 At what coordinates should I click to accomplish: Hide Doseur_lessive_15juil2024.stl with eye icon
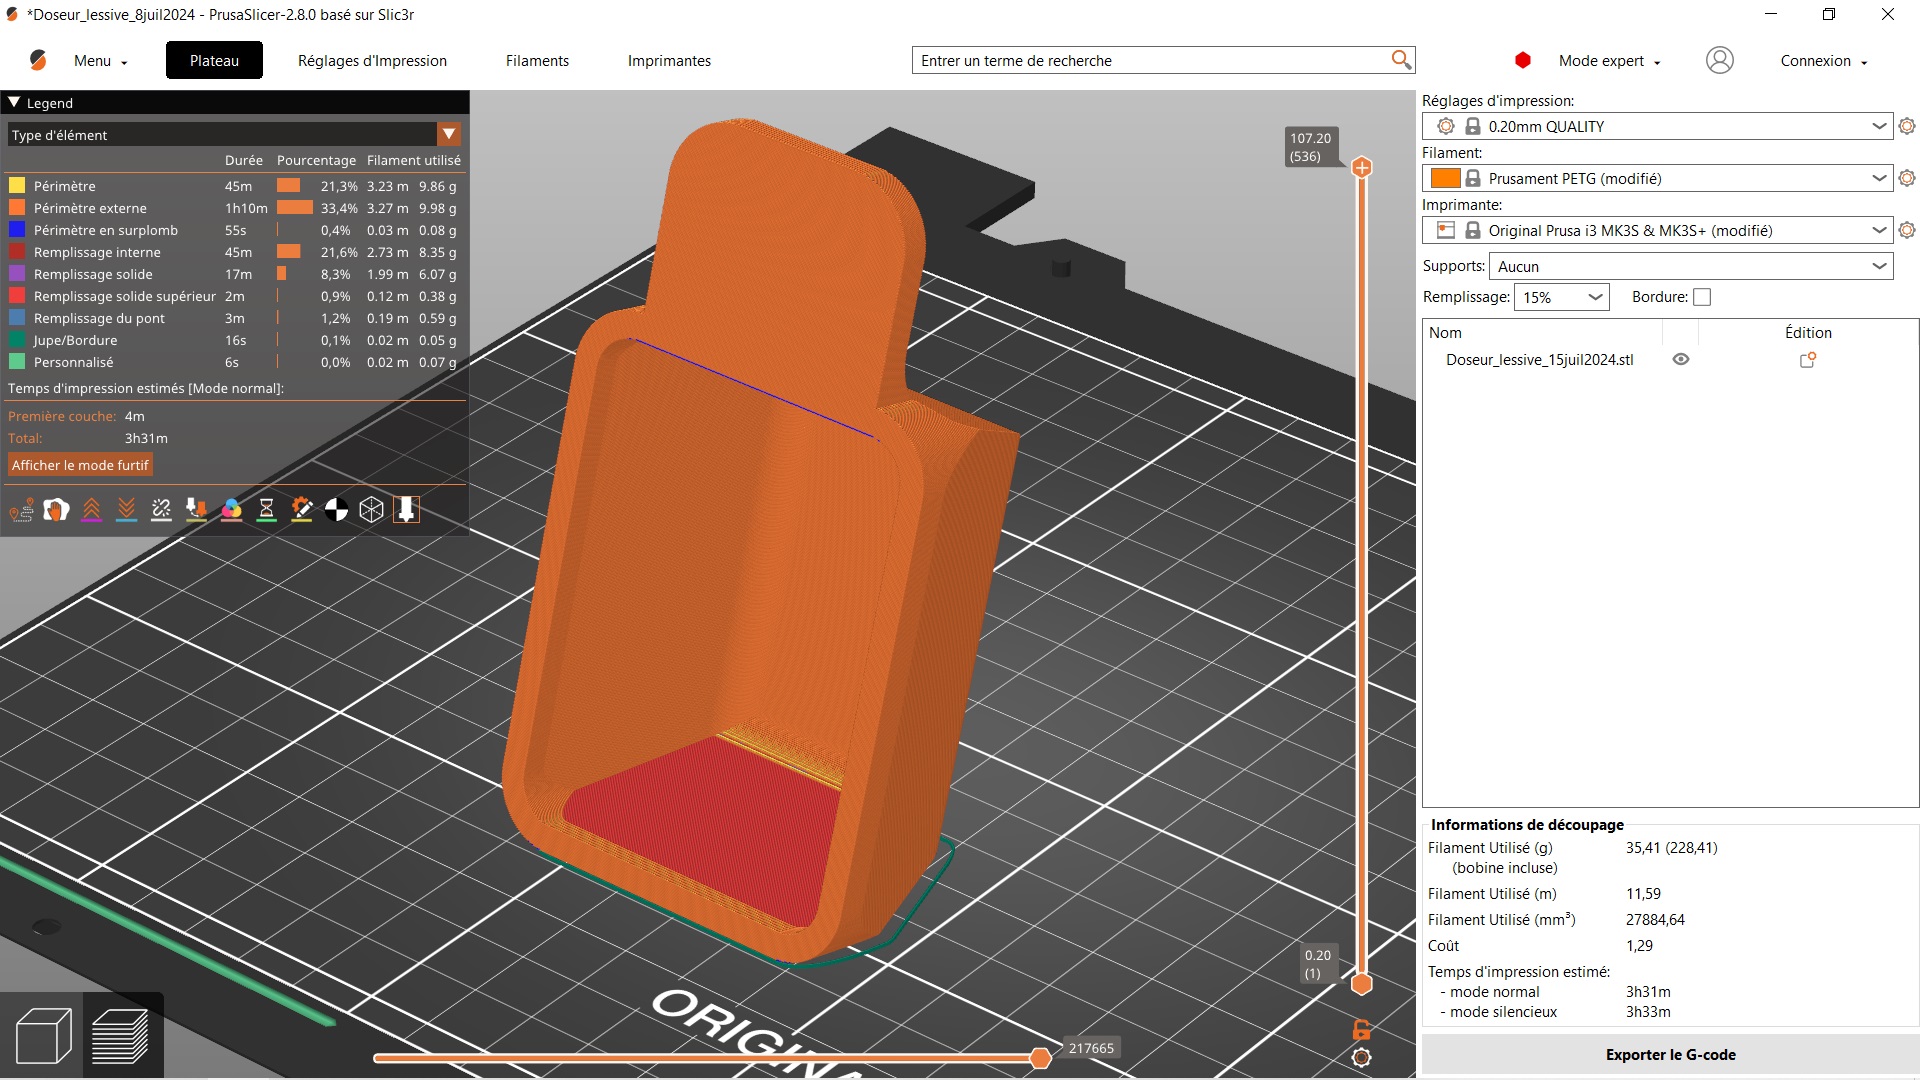(x=1681, y=360)
